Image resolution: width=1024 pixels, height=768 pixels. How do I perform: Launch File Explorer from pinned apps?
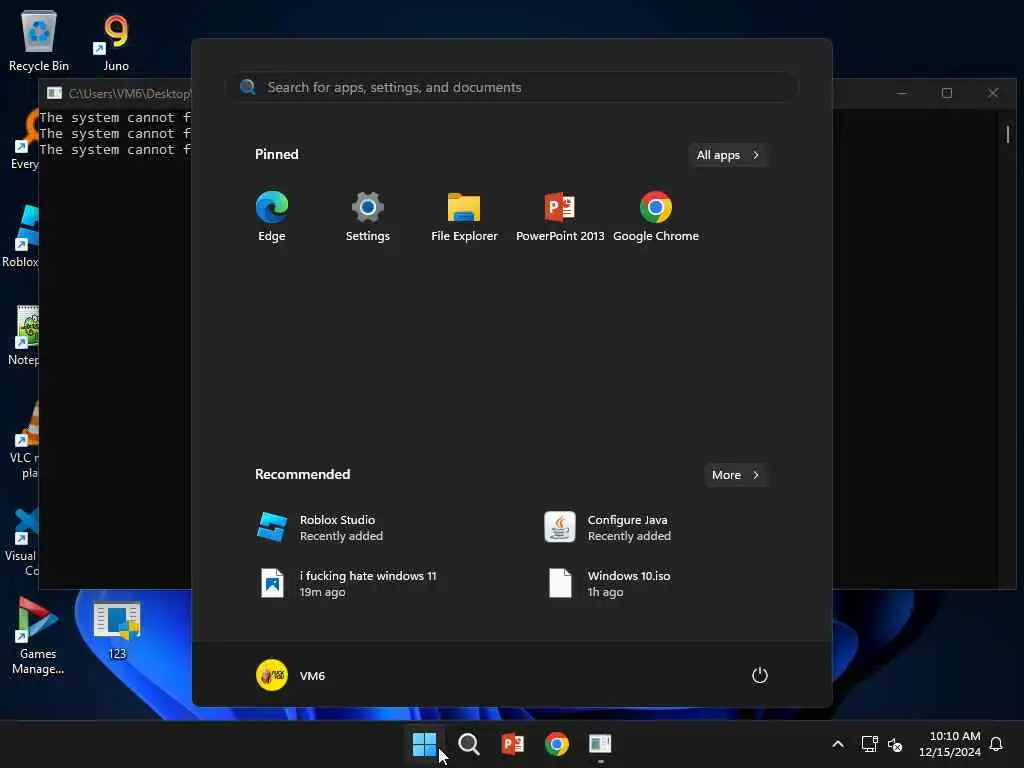(x=464, y=216)
